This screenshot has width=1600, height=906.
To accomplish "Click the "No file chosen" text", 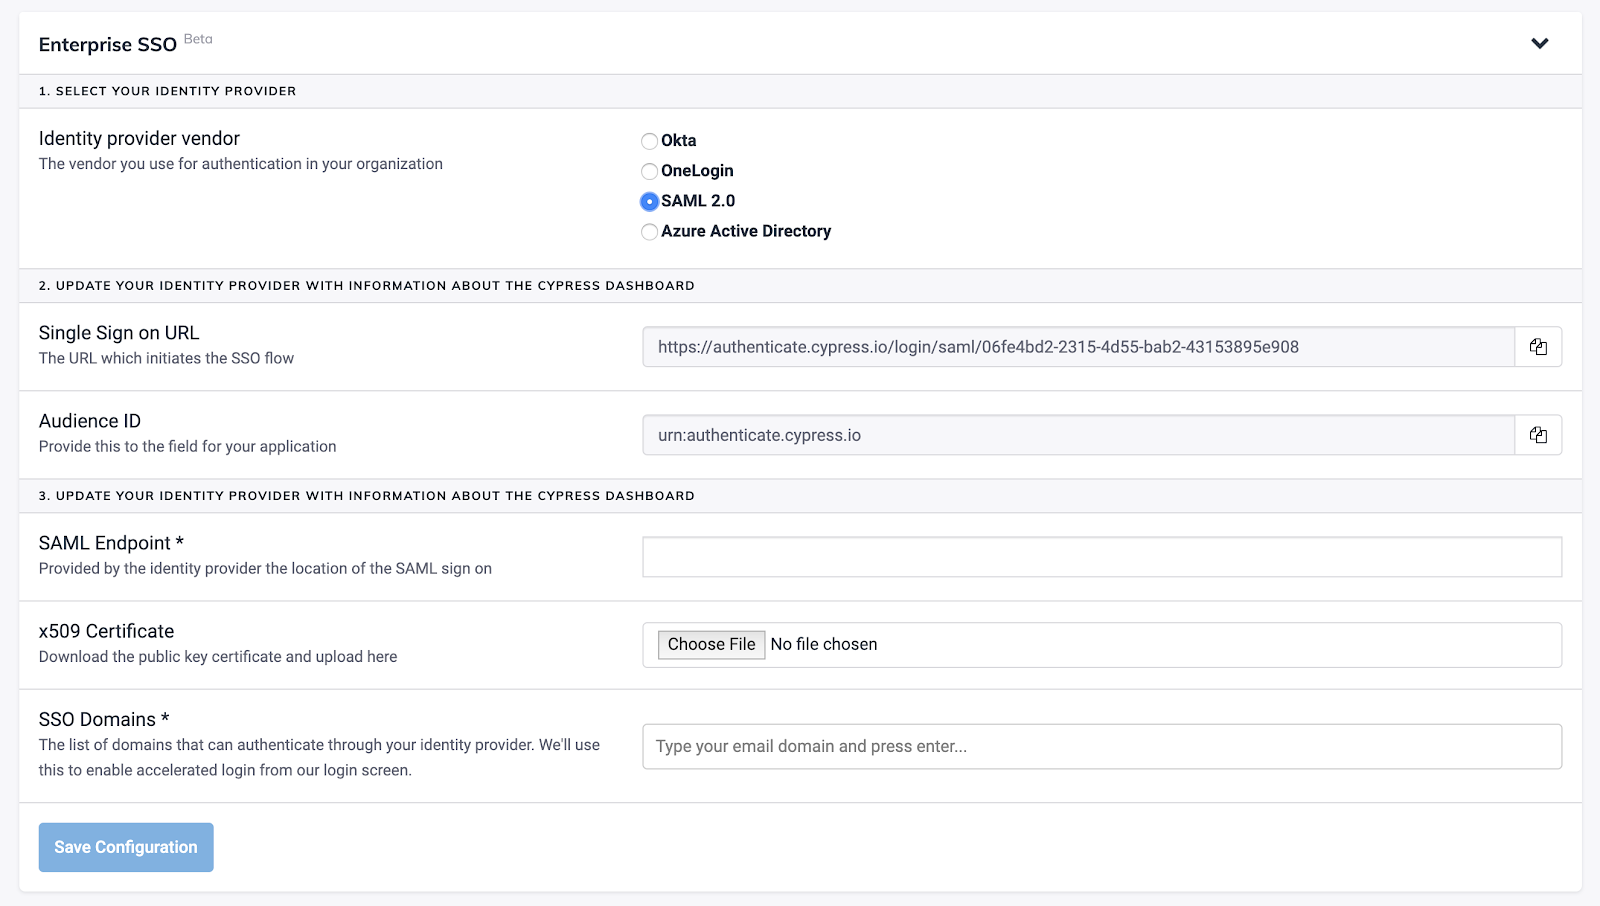I will 823,645.
